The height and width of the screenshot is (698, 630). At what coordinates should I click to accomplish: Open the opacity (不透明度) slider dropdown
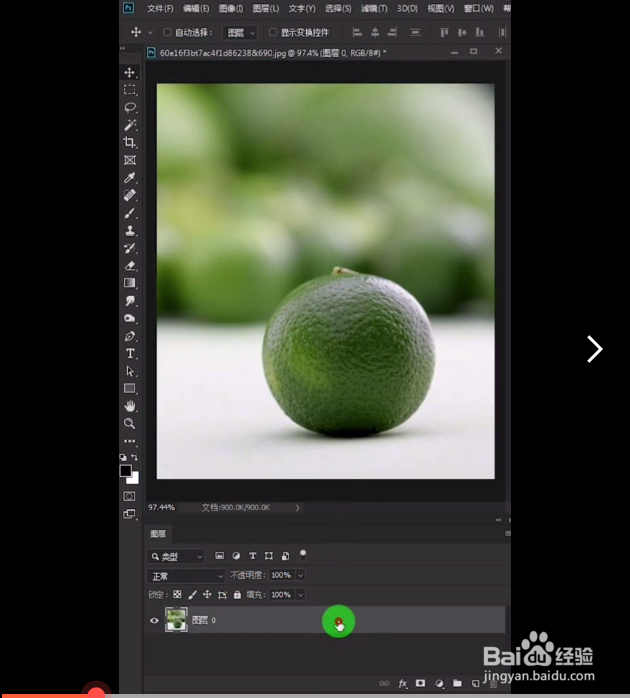pos(301,575)
